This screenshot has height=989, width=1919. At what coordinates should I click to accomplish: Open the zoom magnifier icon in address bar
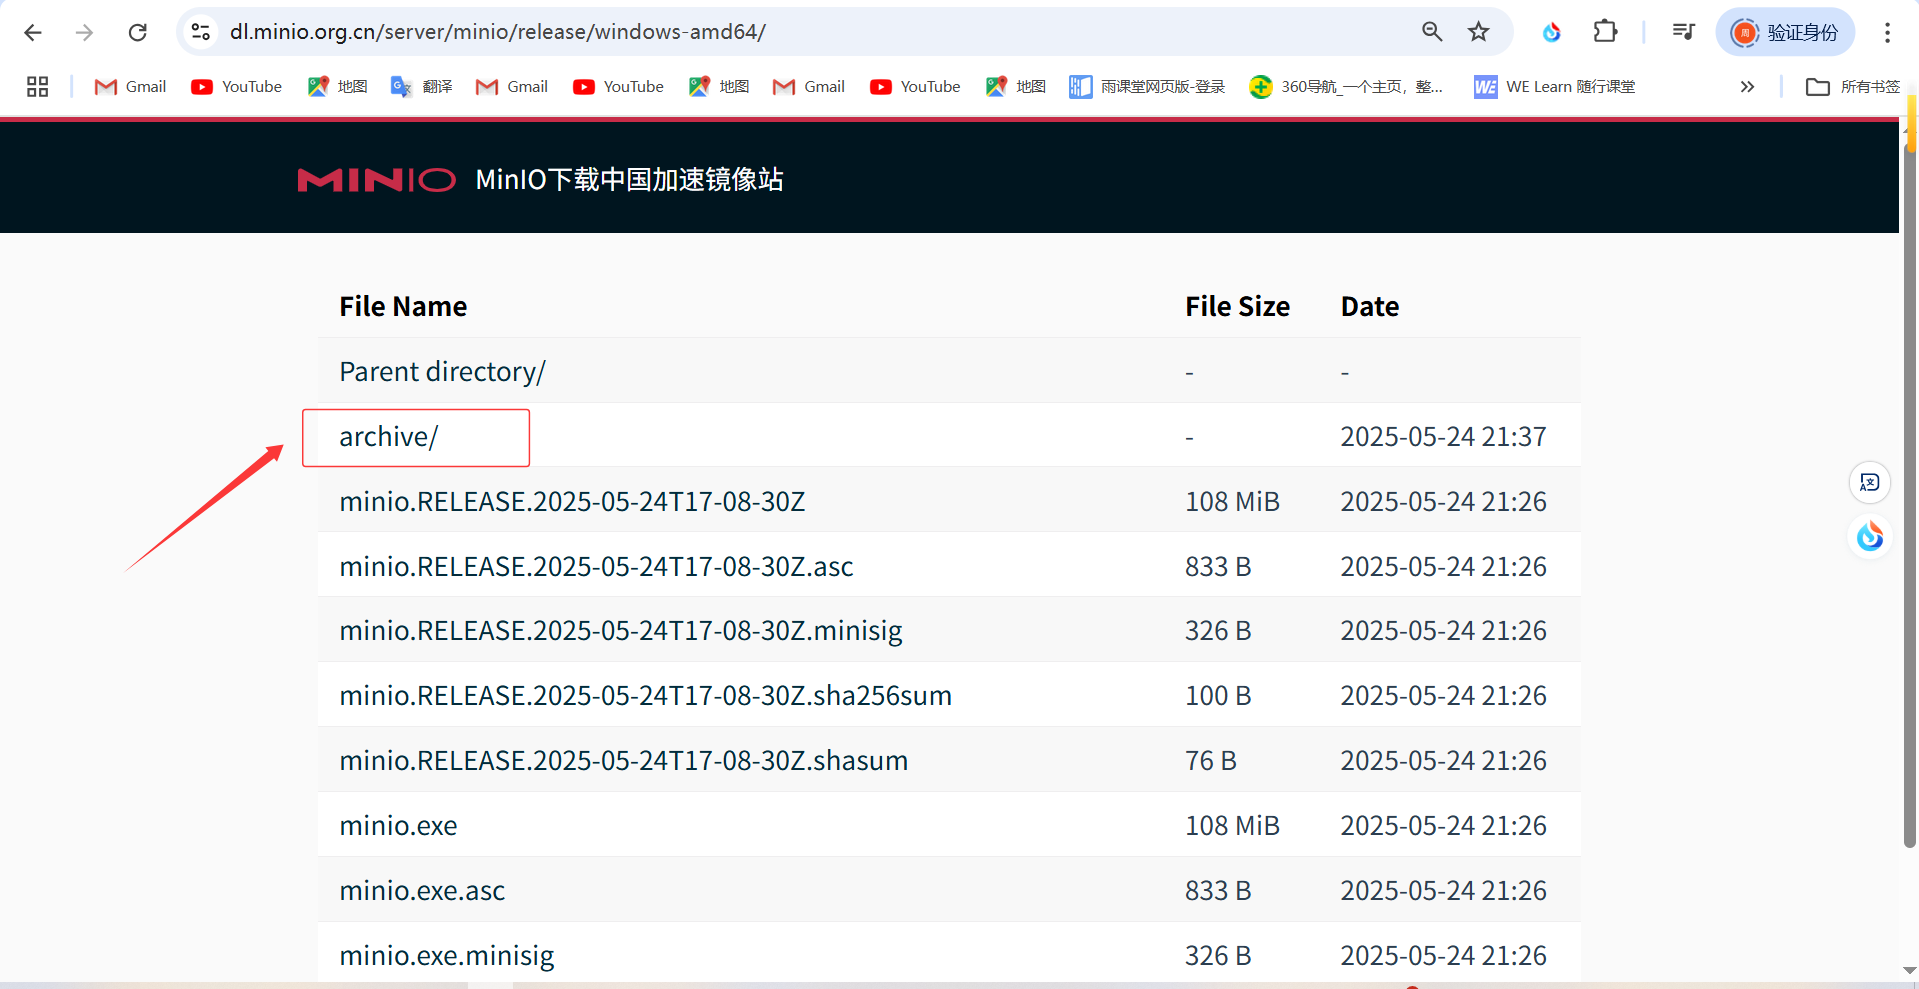click(x=1432, y=32)
